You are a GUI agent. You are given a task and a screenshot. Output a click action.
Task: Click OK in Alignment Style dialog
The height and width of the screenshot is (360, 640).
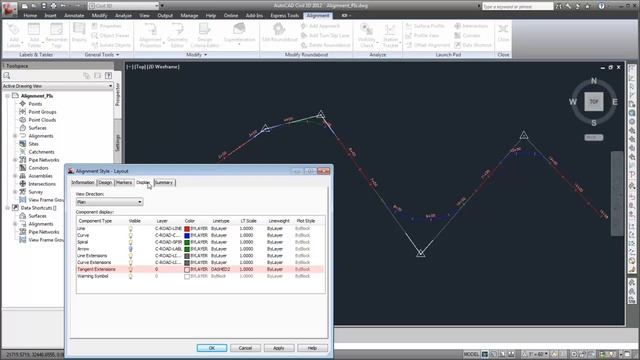pos(212,348)
